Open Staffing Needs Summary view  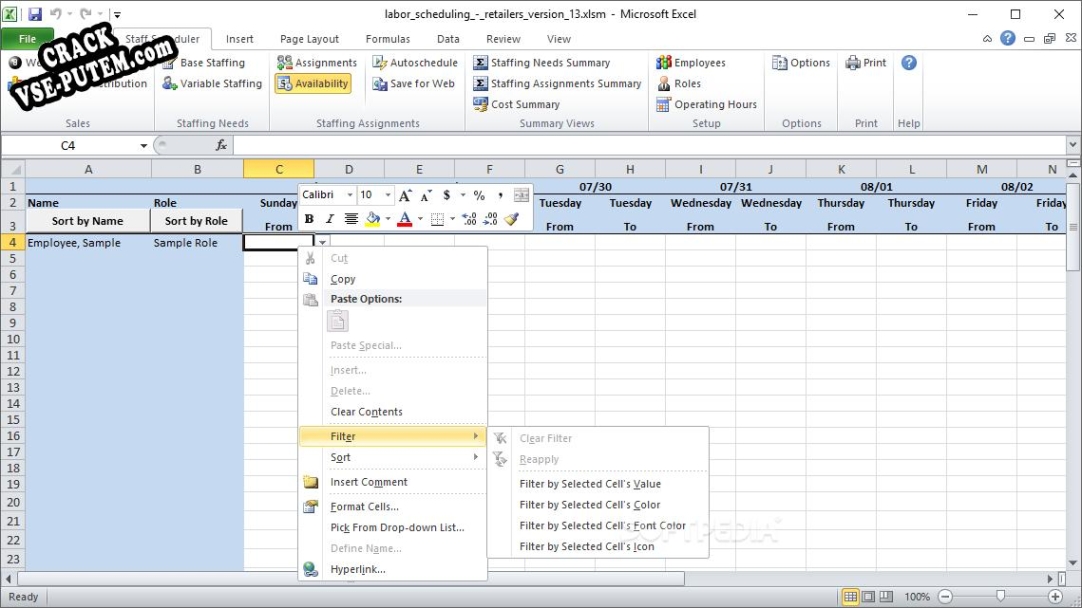click(542, 63)
